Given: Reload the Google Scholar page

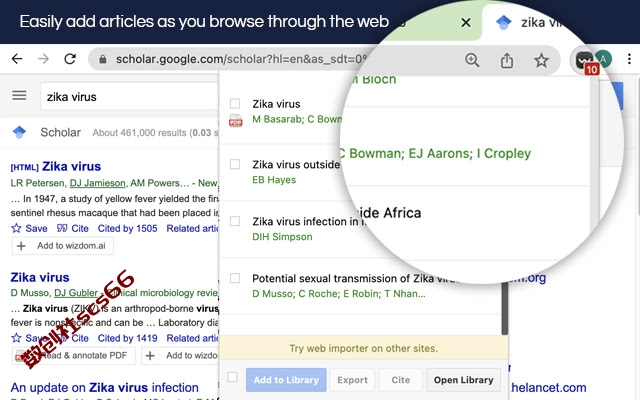Looking at the screenshot, I should (70, 59).
